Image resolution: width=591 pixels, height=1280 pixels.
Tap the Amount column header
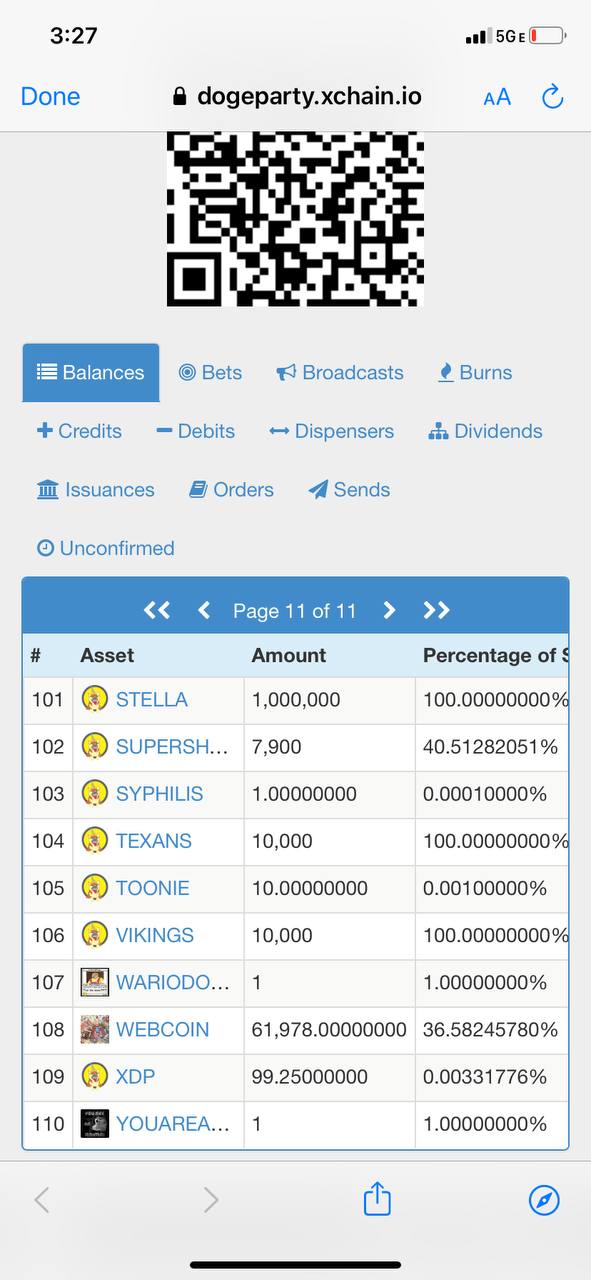[288, 655]
